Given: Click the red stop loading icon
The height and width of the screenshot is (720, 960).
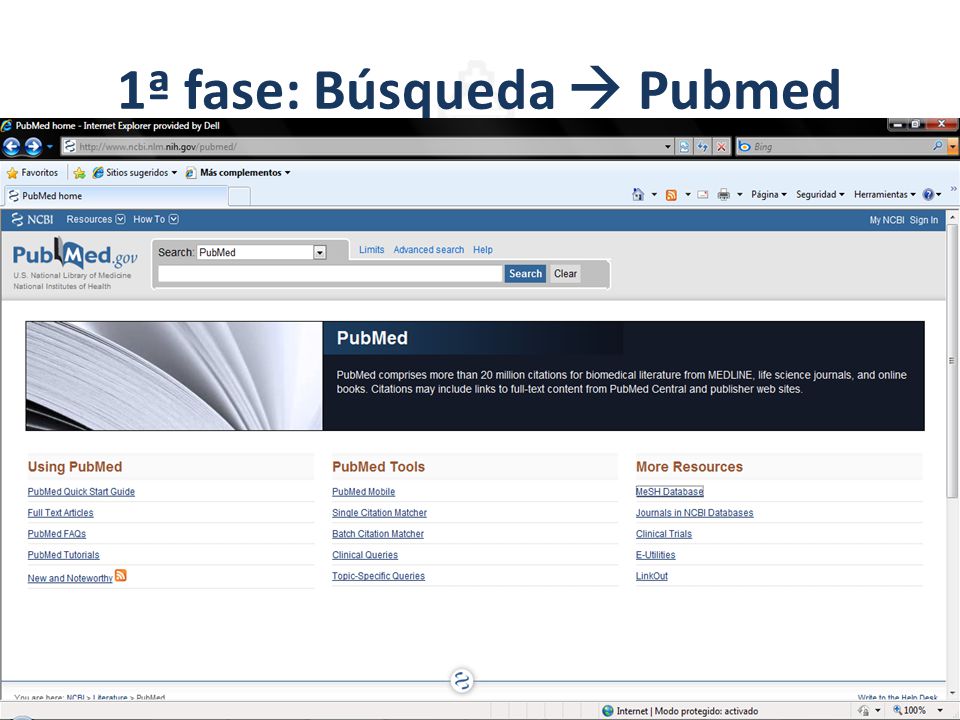Looking at the screenshot, I should coord(721,147).
